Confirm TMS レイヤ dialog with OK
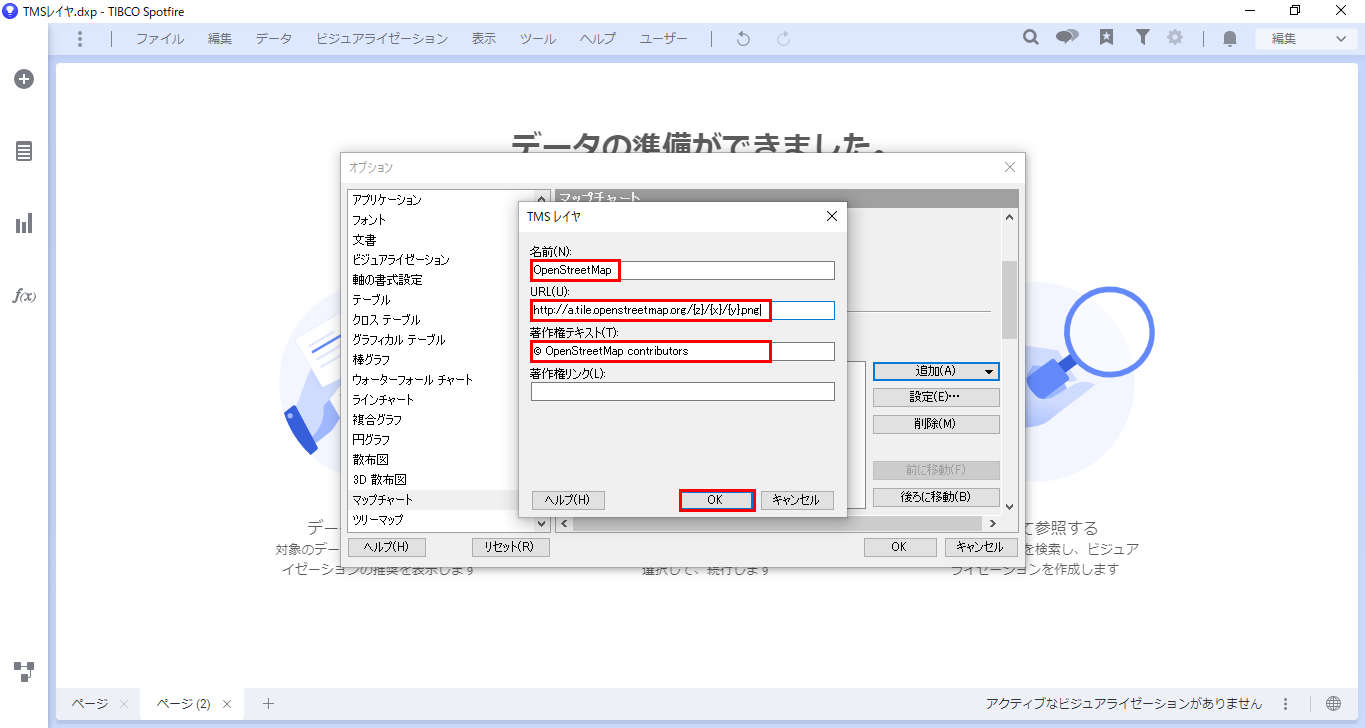The width and height of the screenshot is (1365, 728). (x=716, y=500)
